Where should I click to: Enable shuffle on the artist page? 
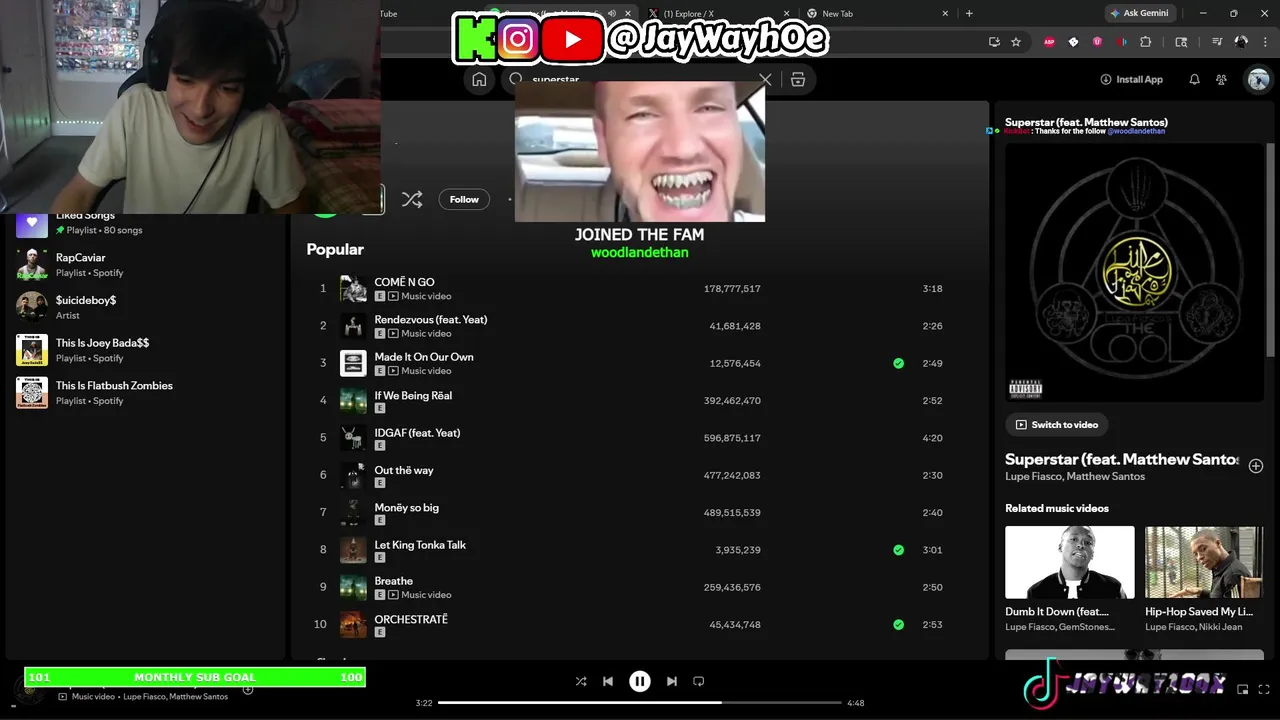(412, 199)
